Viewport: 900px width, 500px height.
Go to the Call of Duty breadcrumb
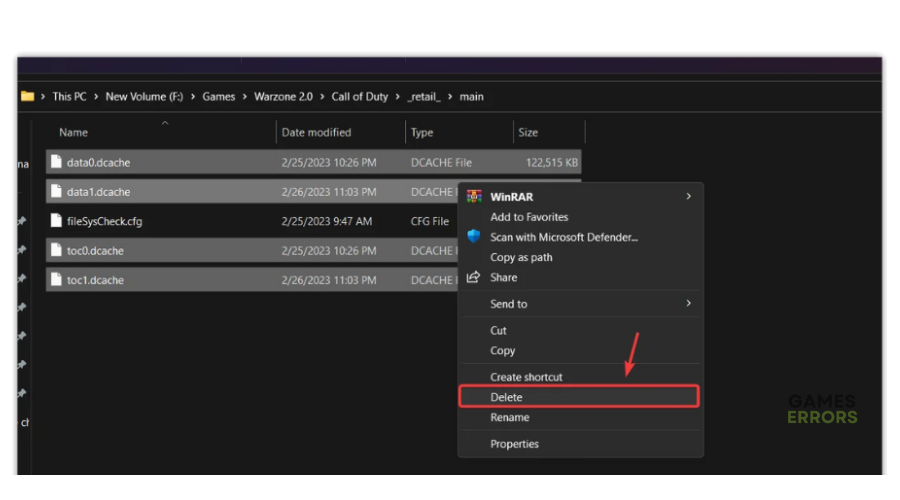pos(360,96)
